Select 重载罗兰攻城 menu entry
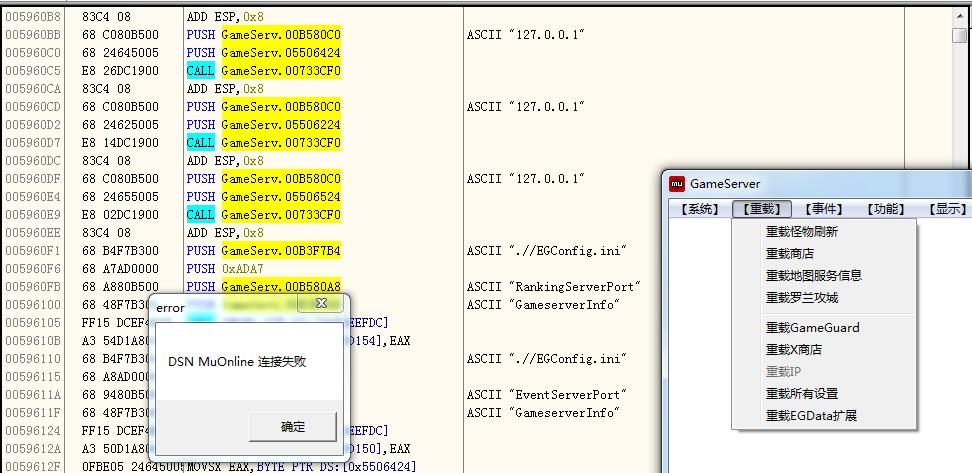Image resolution: width=972 pixels, height=473 pixels. click(824, 298)
